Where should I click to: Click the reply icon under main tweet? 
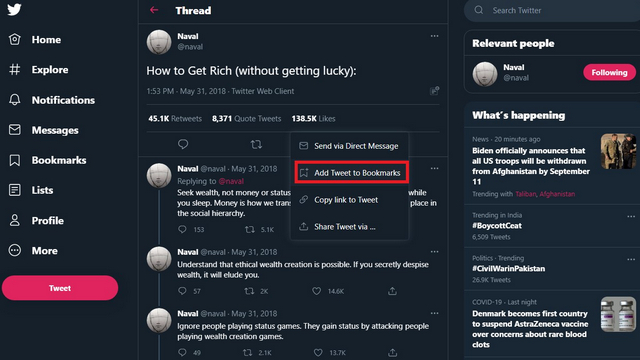tap(183, 144)
